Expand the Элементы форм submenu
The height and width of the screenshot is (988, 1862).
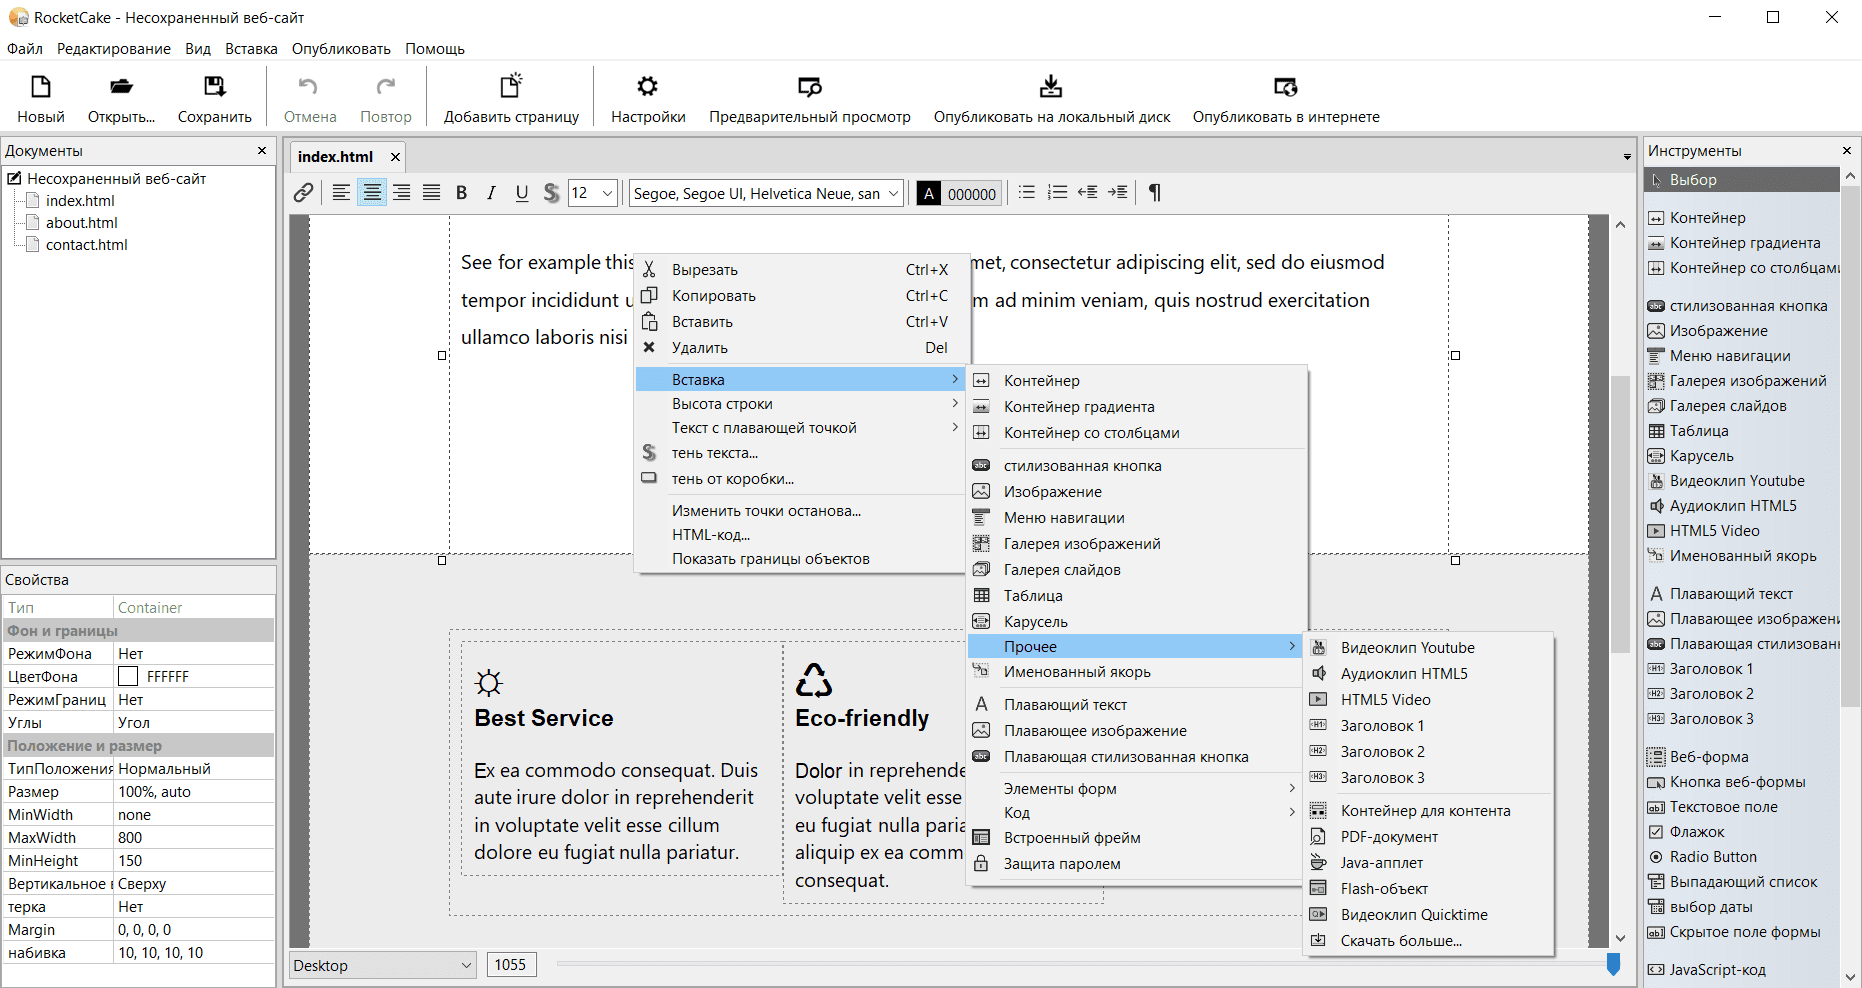point(1136,789)
